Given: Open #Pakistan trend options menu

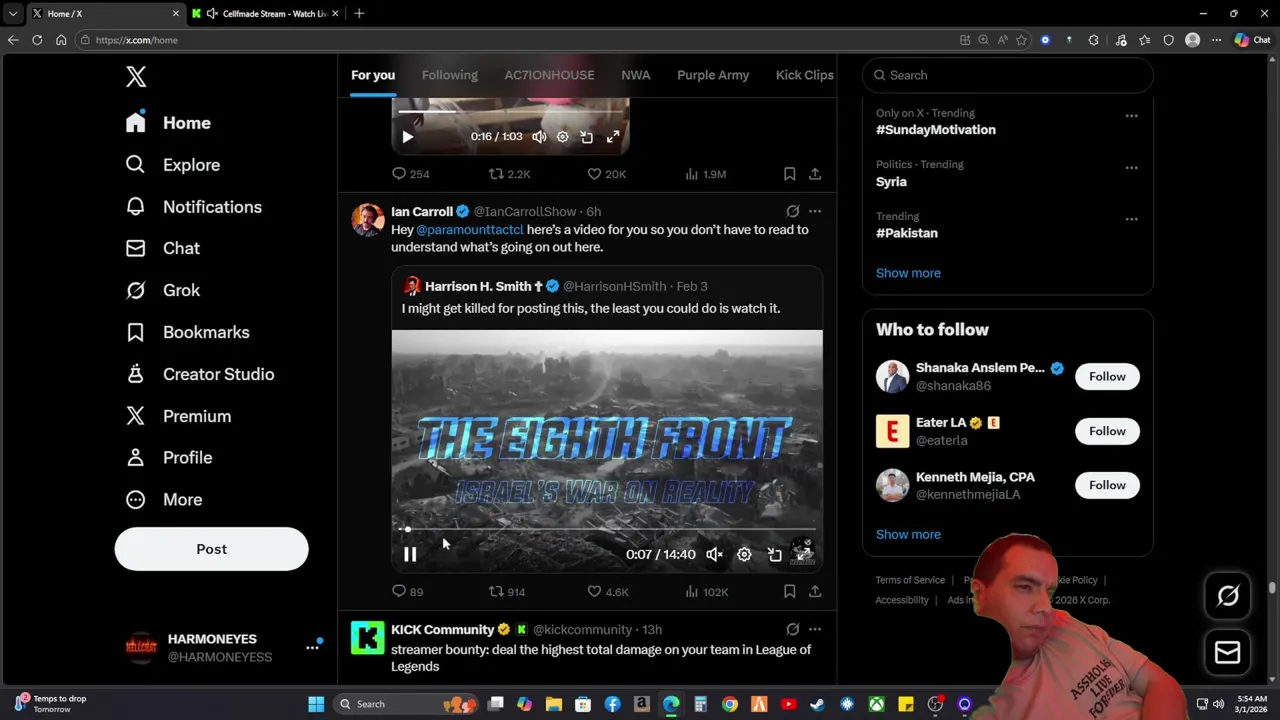Looking at the screenshot, I should [1131, 219].
